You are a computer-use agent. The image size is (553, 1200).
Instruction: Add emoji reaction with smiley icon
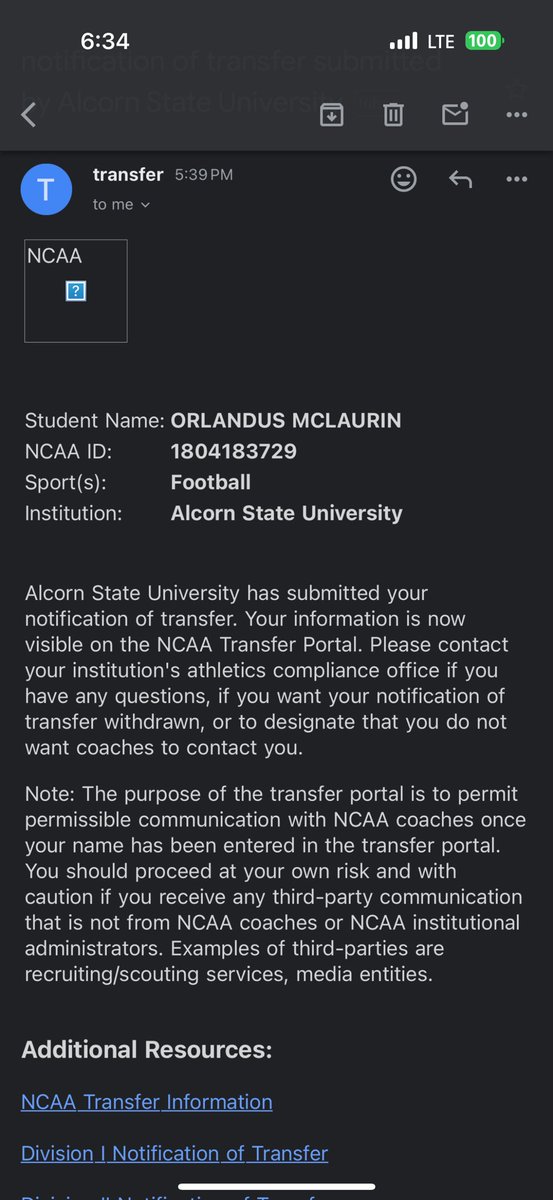click(x=403, y=179)
